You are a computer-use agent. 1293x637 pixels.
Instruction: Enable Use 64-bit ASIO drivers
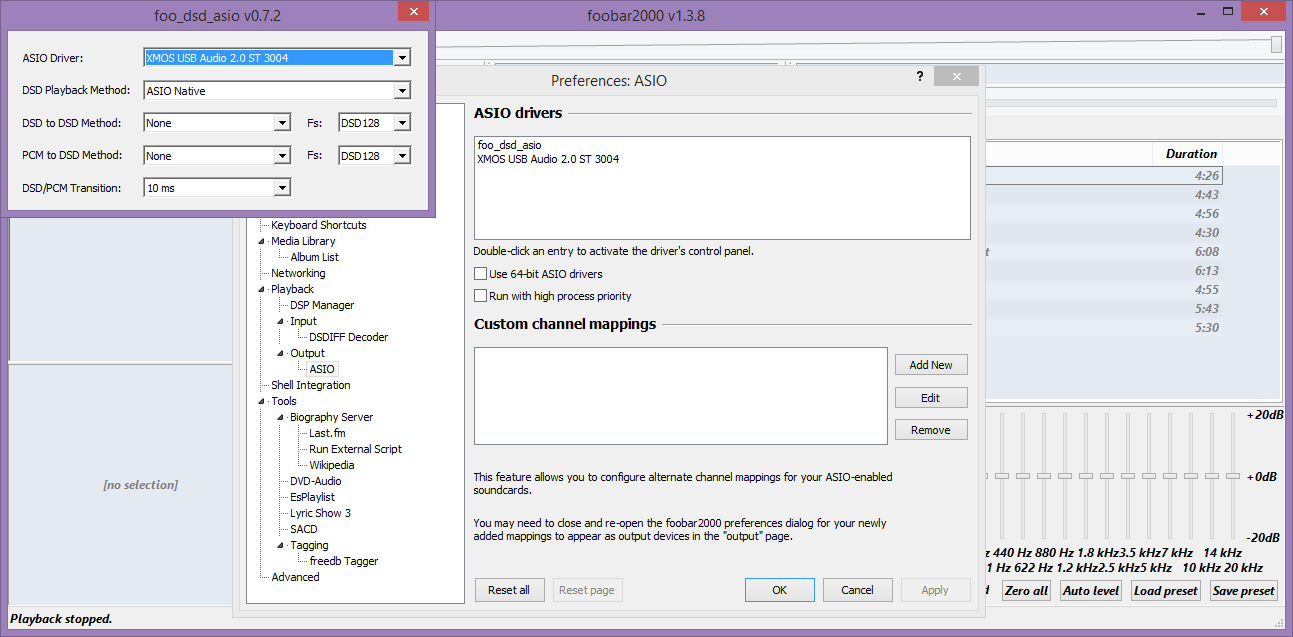(x=481, y=274)
